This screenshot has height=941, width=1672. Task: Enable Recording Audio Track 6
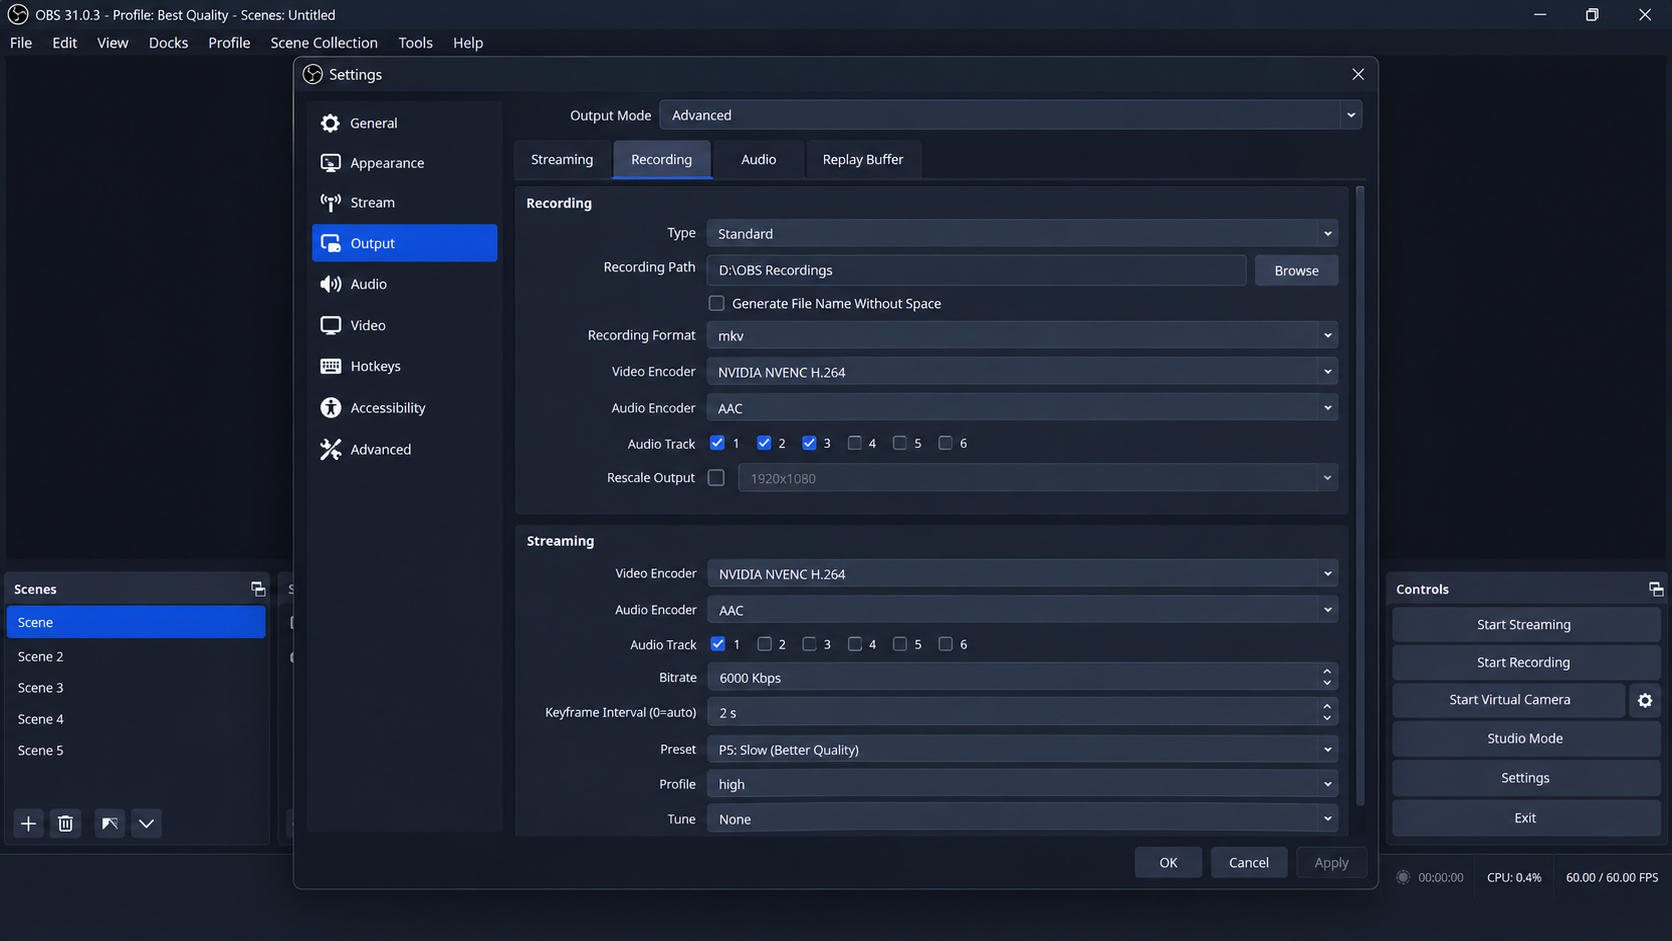click(945, 443)
